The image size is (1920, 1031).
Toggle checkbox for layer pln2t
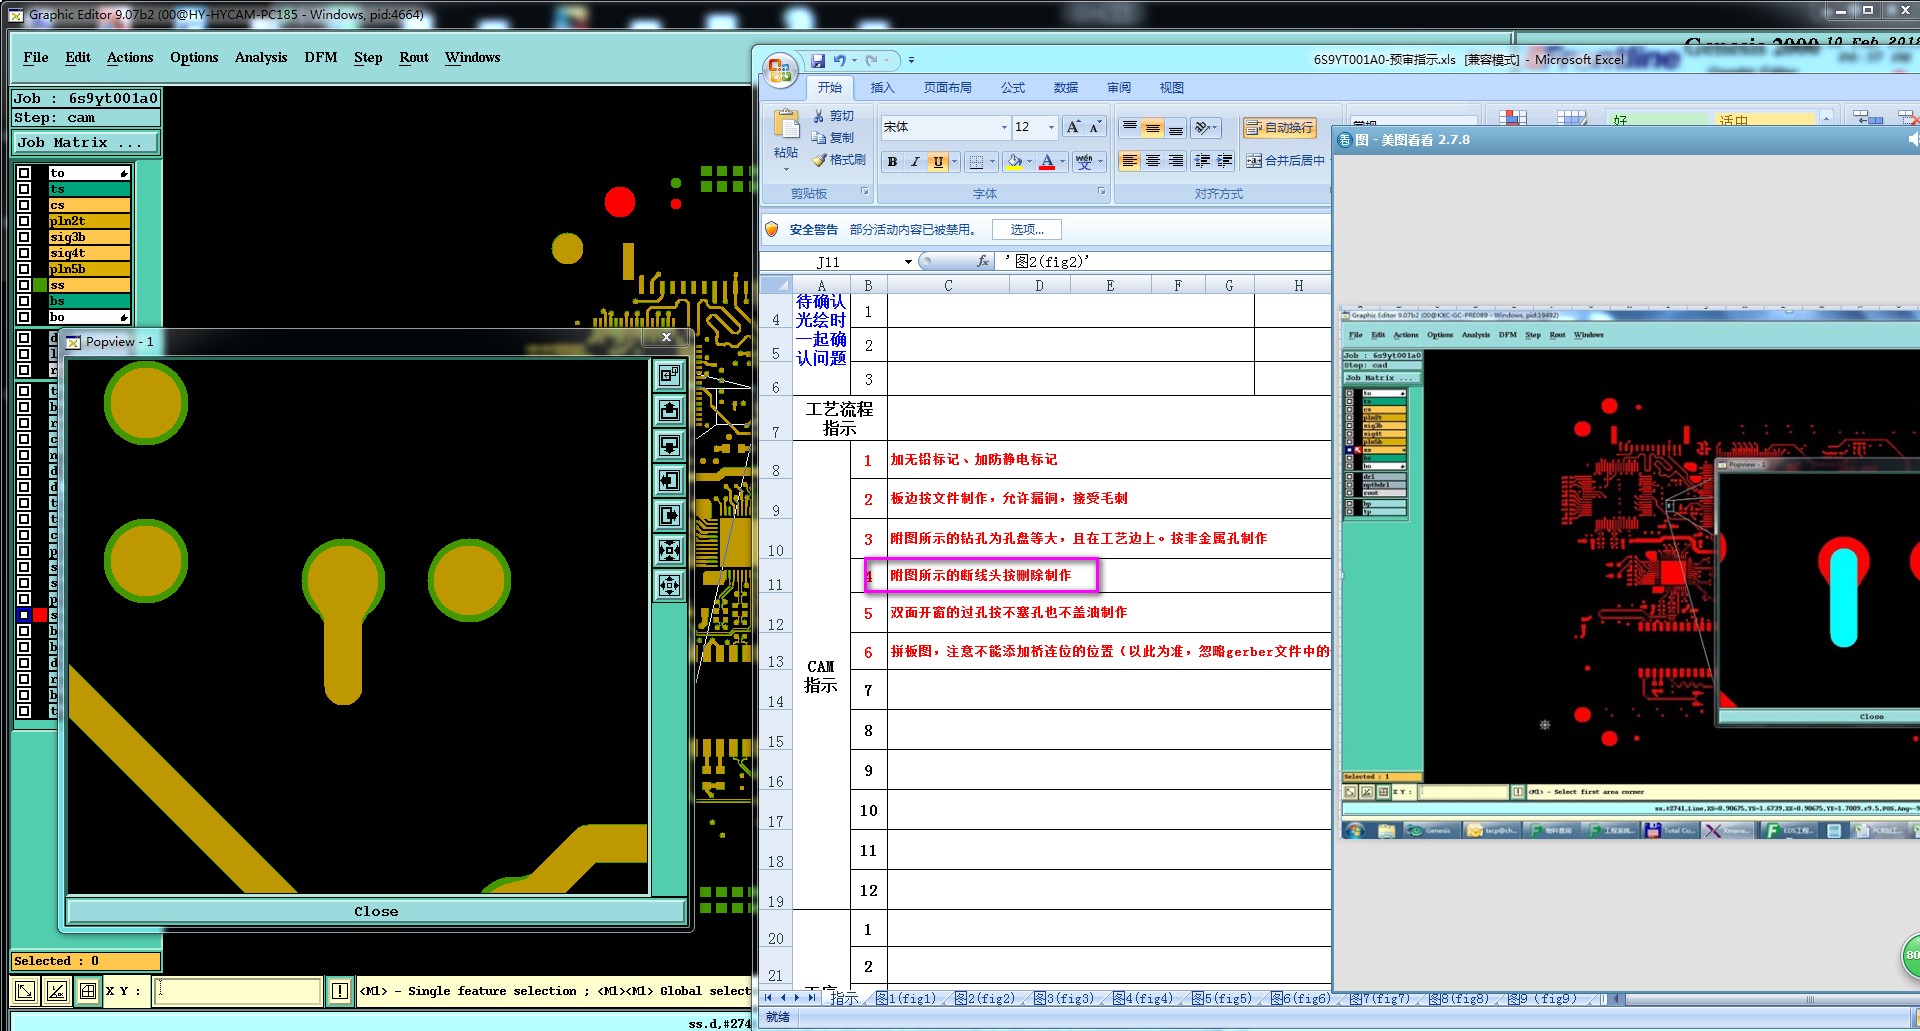point(24,221)
